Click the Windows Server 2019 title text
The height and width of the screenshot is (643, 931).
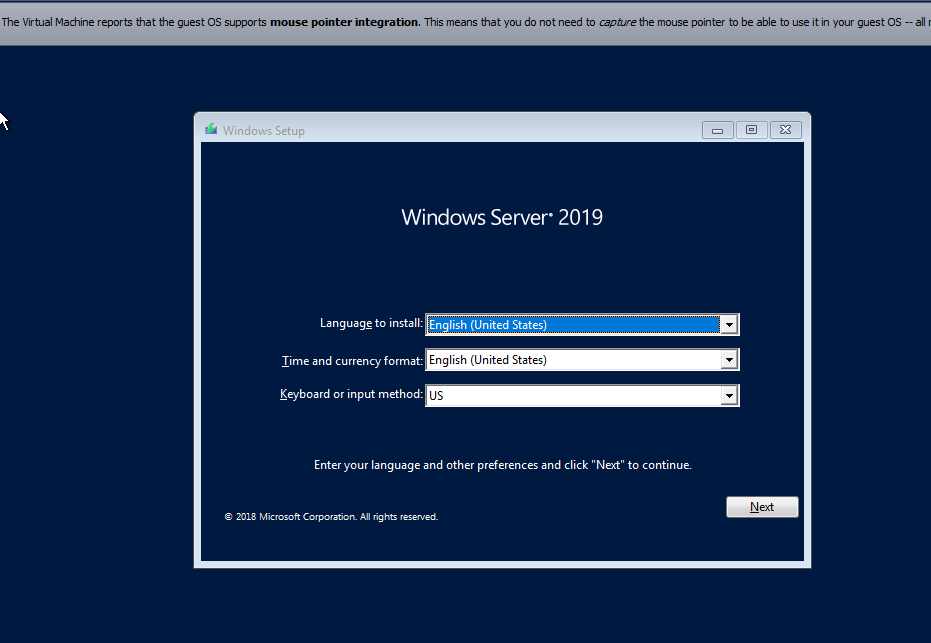(502, 217)
